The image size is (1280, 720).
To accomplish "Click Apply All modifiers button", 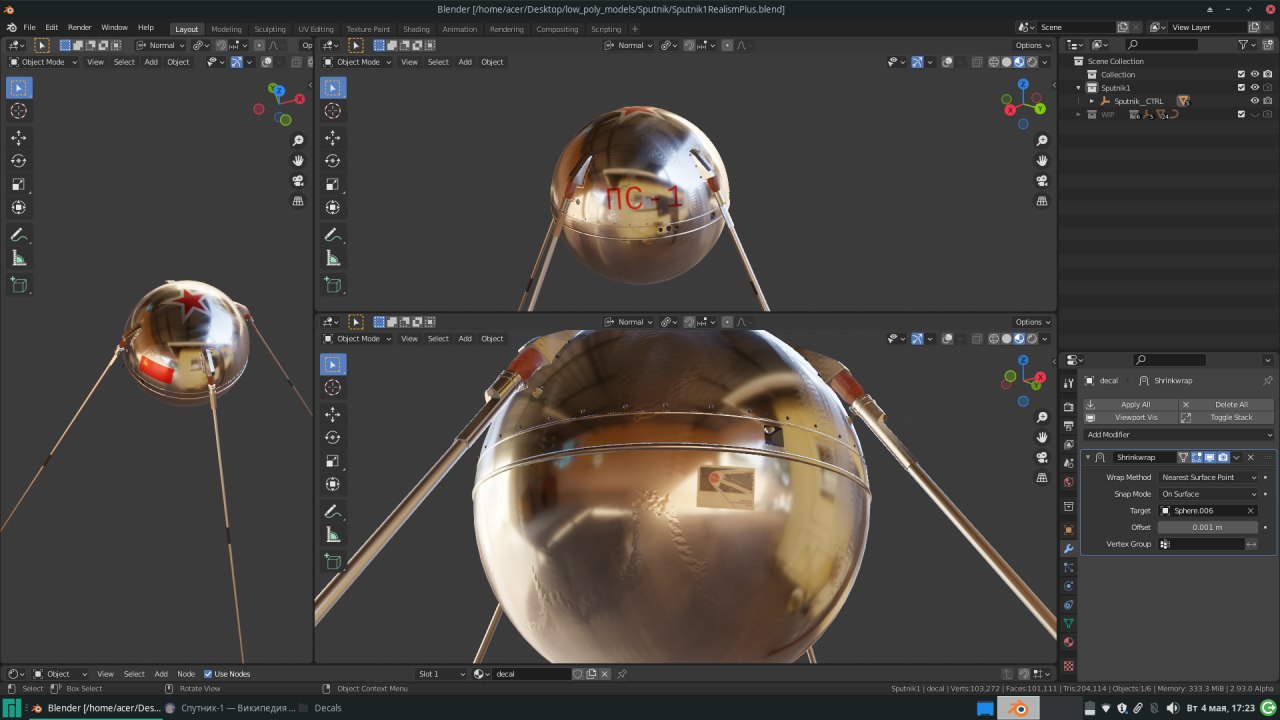I will click(x=1130, y=405).
